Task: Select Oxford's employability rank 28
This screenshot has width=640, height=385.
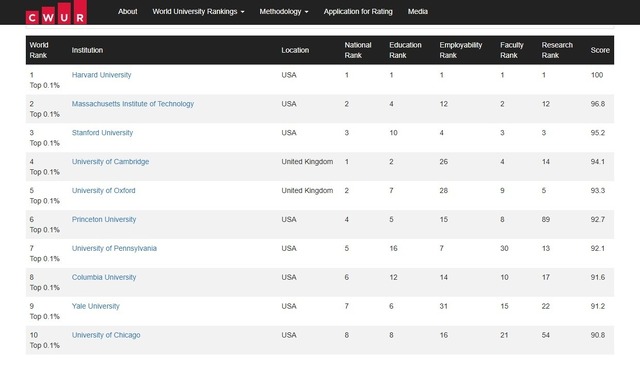Action: click(444, 191)
